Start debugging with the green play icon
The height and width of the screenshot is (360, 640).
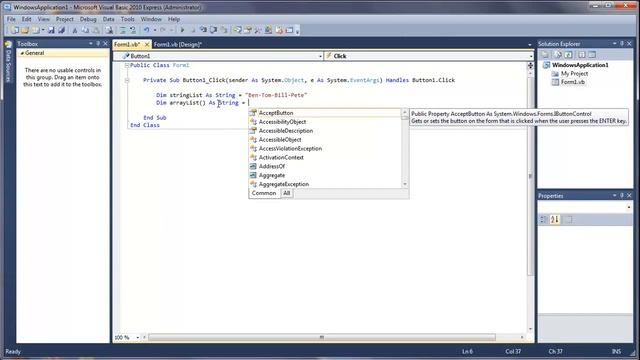pyautogui.click(x=182, y=30)
